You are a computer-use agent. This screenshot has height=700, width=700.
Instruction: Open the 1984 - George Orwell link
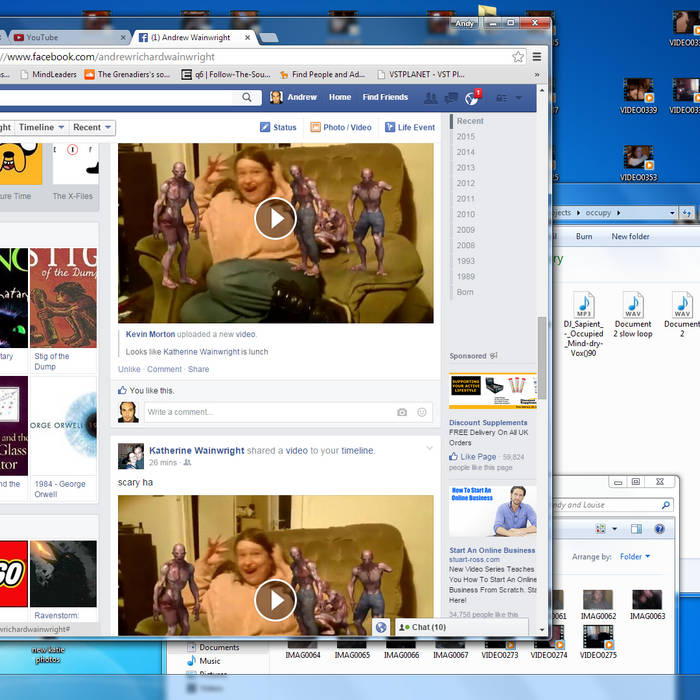(x=60, y=489)
